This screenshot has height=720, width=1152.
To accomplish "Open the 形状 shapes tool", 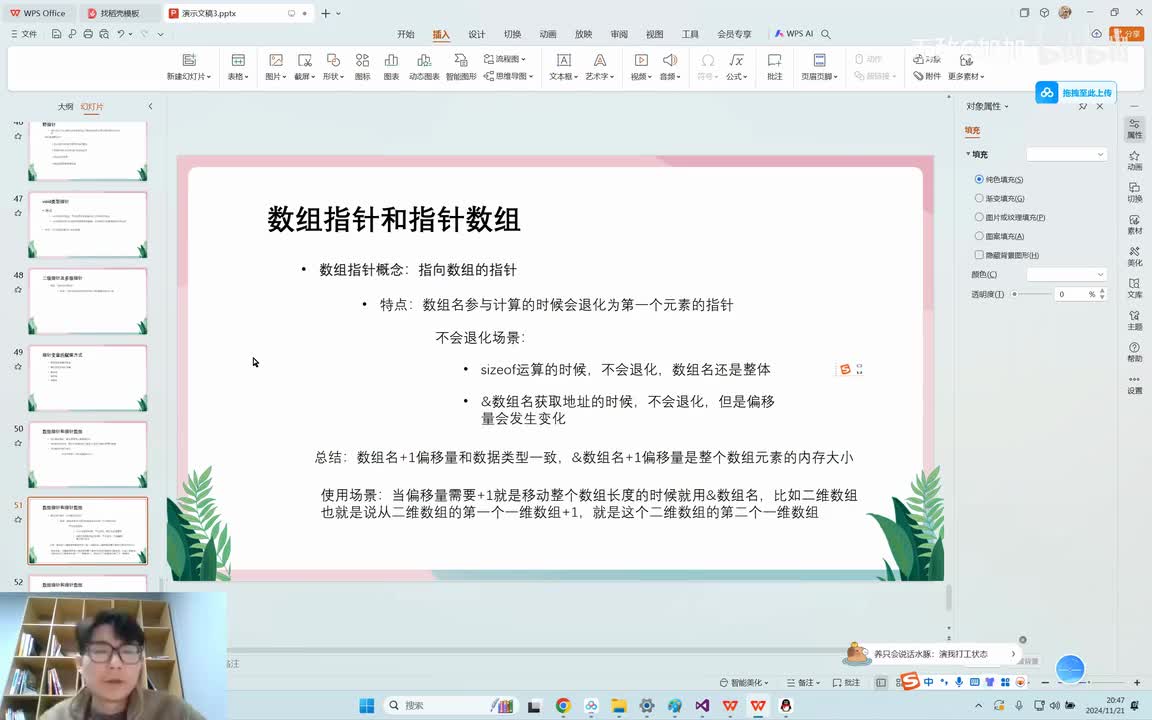I will [334, 66].
